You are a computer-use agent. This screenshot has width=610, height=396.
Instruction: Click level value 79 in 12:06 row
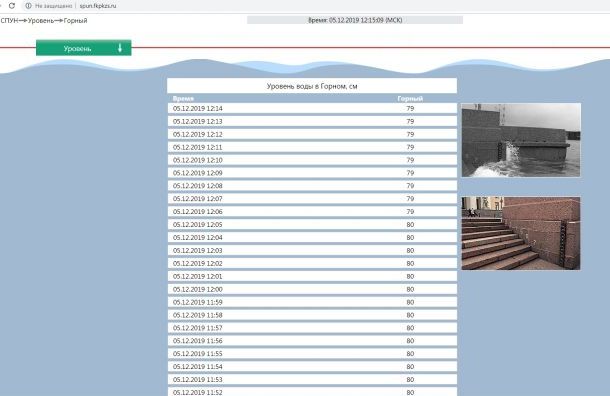[x=410, y=212]
